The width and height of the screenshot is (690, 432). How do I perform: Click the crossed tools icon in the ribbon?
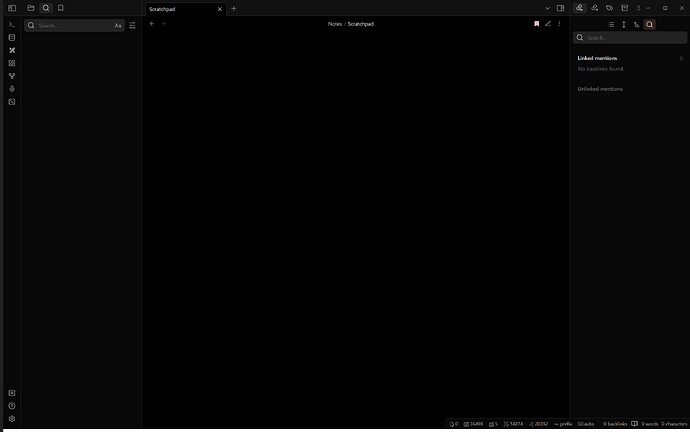(x=12, y=50)
